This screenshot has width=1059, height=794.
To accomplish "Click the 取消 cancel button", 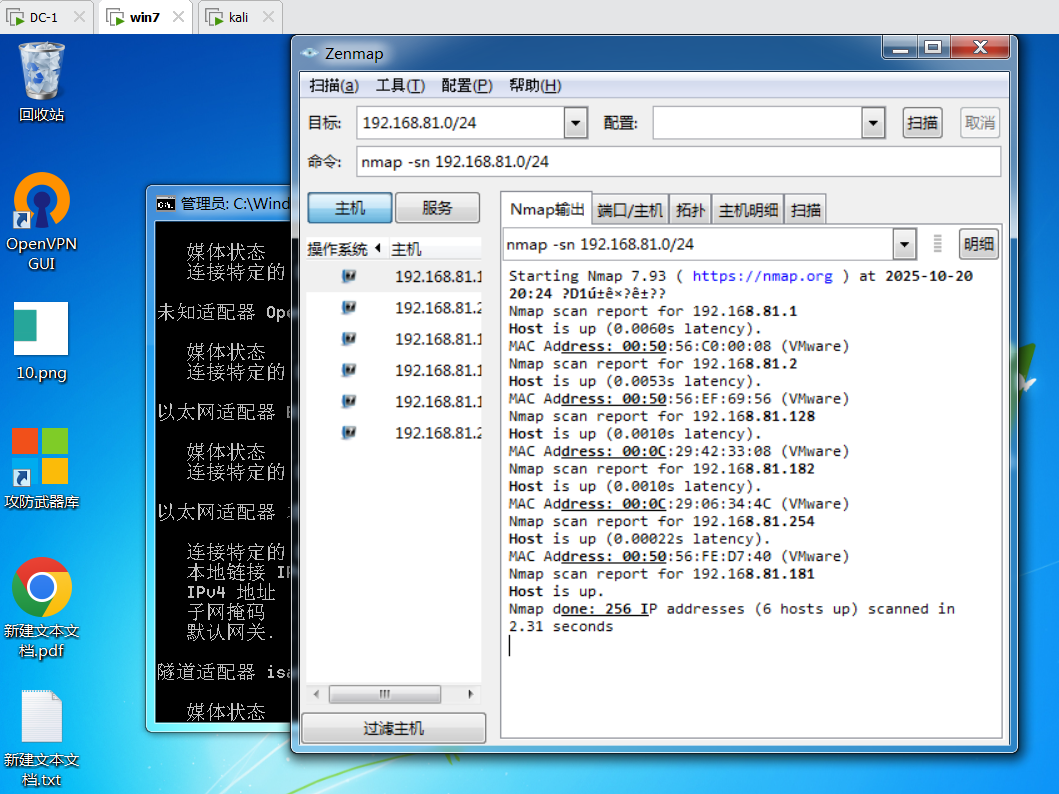I will pos(980,123).
